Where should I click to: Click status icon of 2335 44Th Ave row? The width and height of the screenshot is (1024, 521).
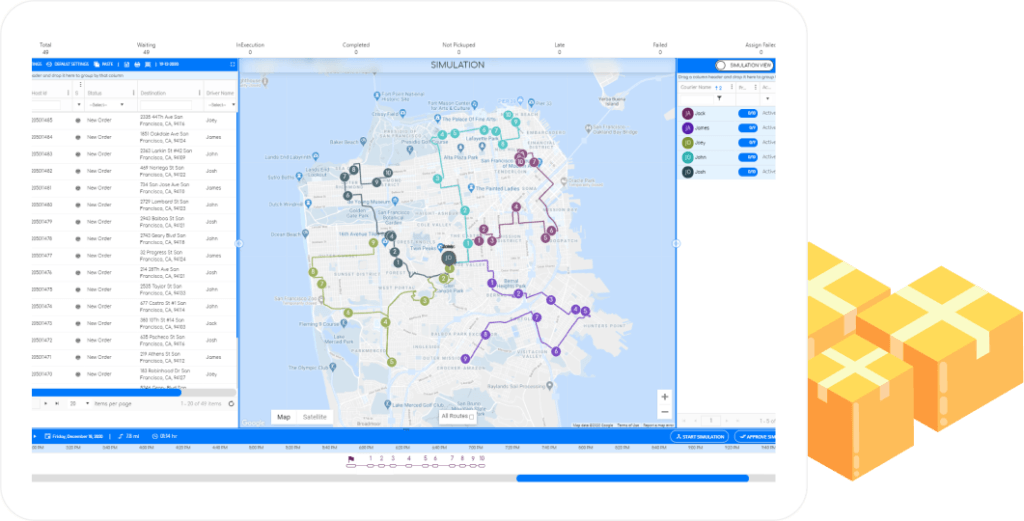(x=78, y=120)
